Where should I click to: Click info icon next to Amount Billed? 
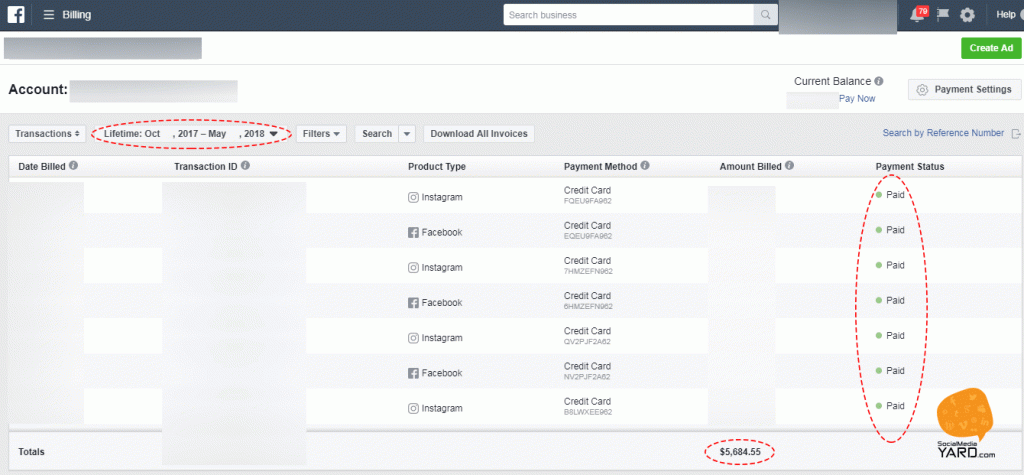(x=790, y=166)
